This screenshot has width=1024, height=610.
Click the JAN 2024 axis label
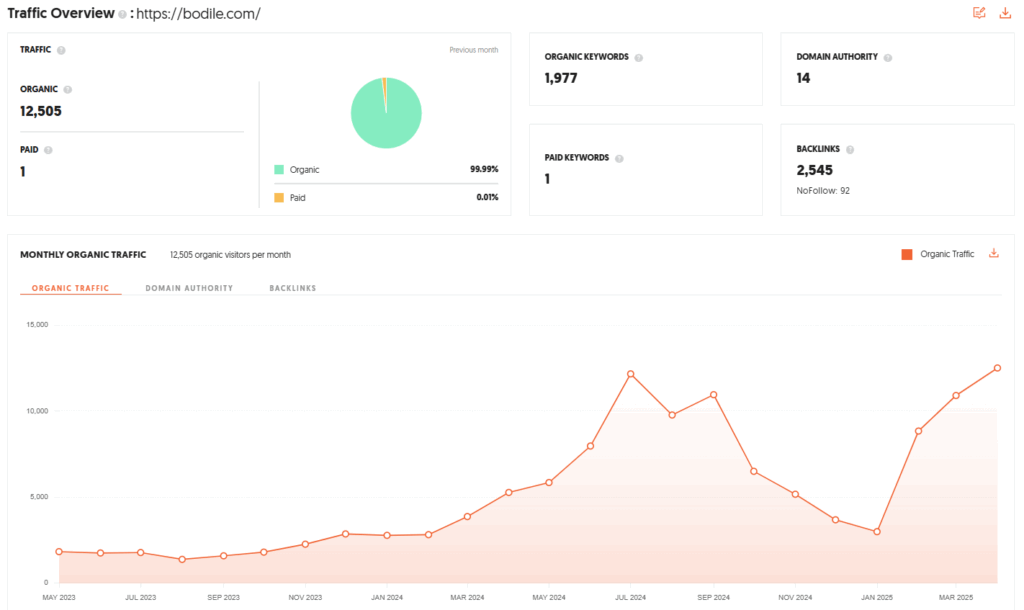point(387,598)
